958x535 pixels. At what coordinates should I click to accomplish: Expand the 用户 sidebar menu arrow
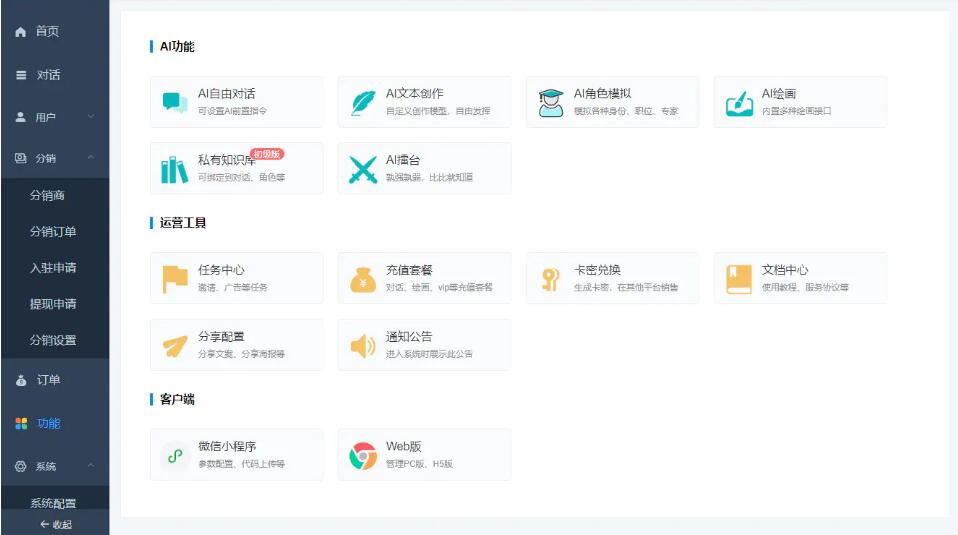91,117
